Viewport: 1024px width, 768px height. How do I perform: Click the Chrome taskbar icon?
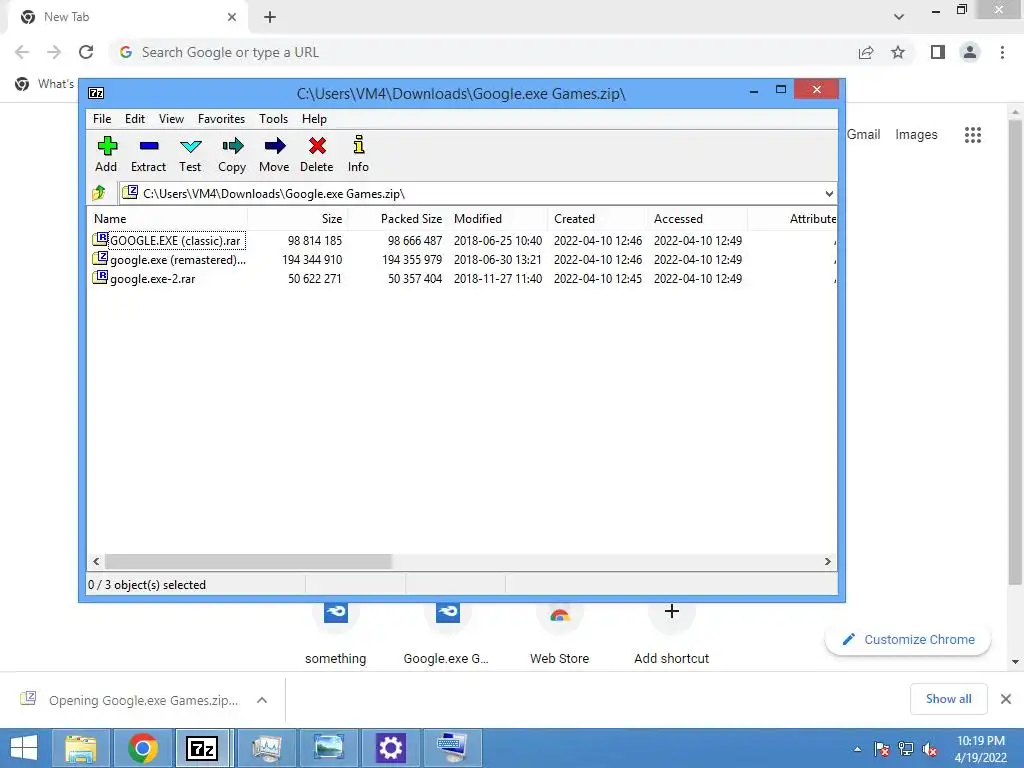[x=142, y=748]
